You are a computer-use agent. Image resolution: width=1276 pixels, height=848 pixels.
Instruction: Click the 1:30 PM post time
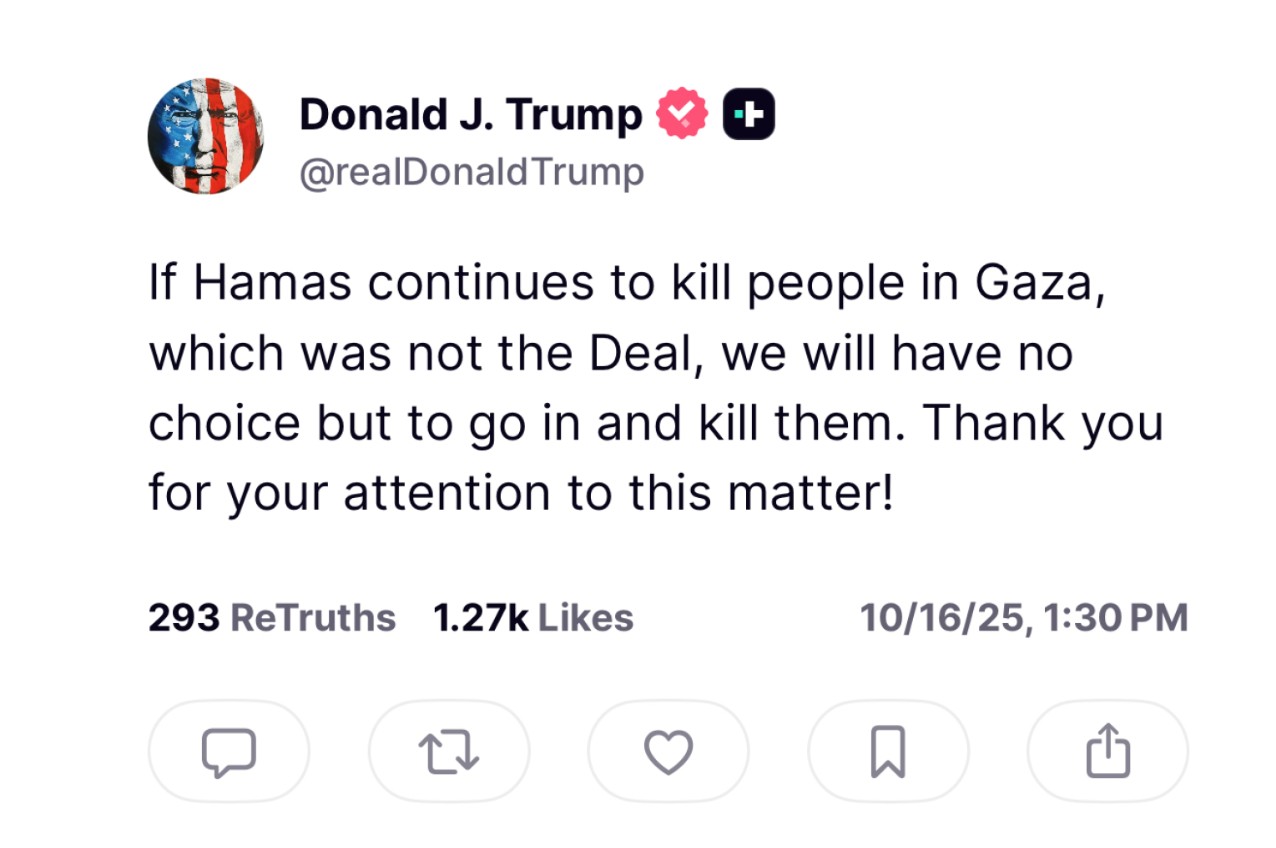[x=1115, y=617]
